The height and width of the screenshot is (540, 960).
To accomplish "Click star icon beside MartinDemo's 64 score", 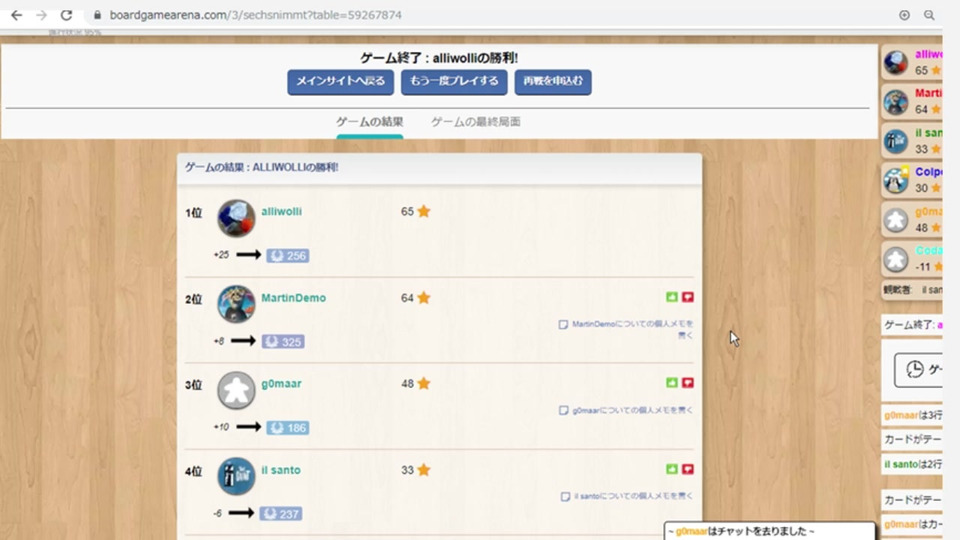I will tap(424, 298).
